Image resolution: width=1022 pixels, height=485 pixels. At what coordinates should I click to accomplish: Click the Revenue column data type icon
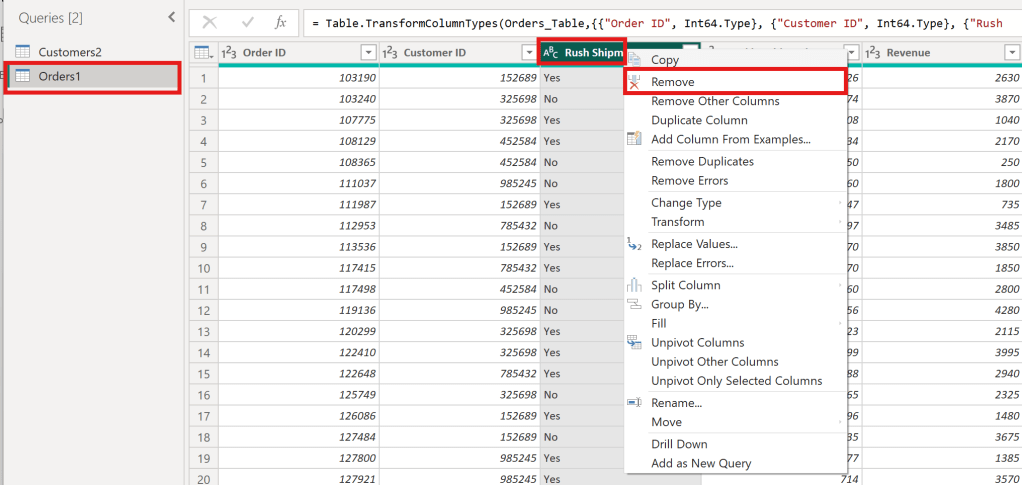pyautogui.click(x=872, y=53)
